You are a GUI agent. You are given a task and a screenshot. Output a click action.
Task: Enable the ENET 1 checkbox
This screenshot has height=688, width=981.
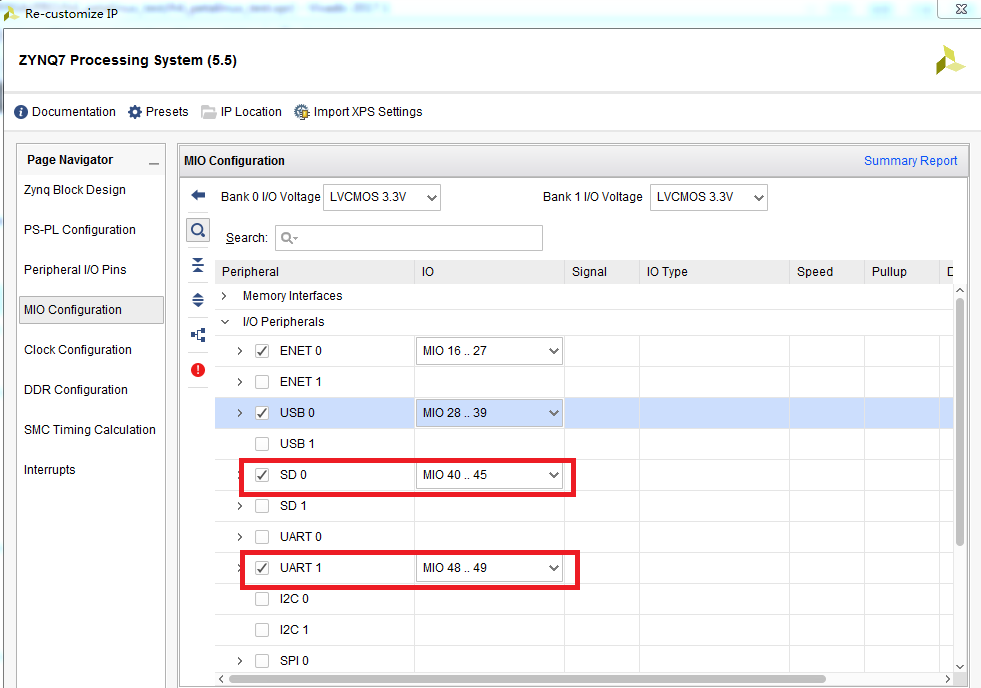click(262, 382)
